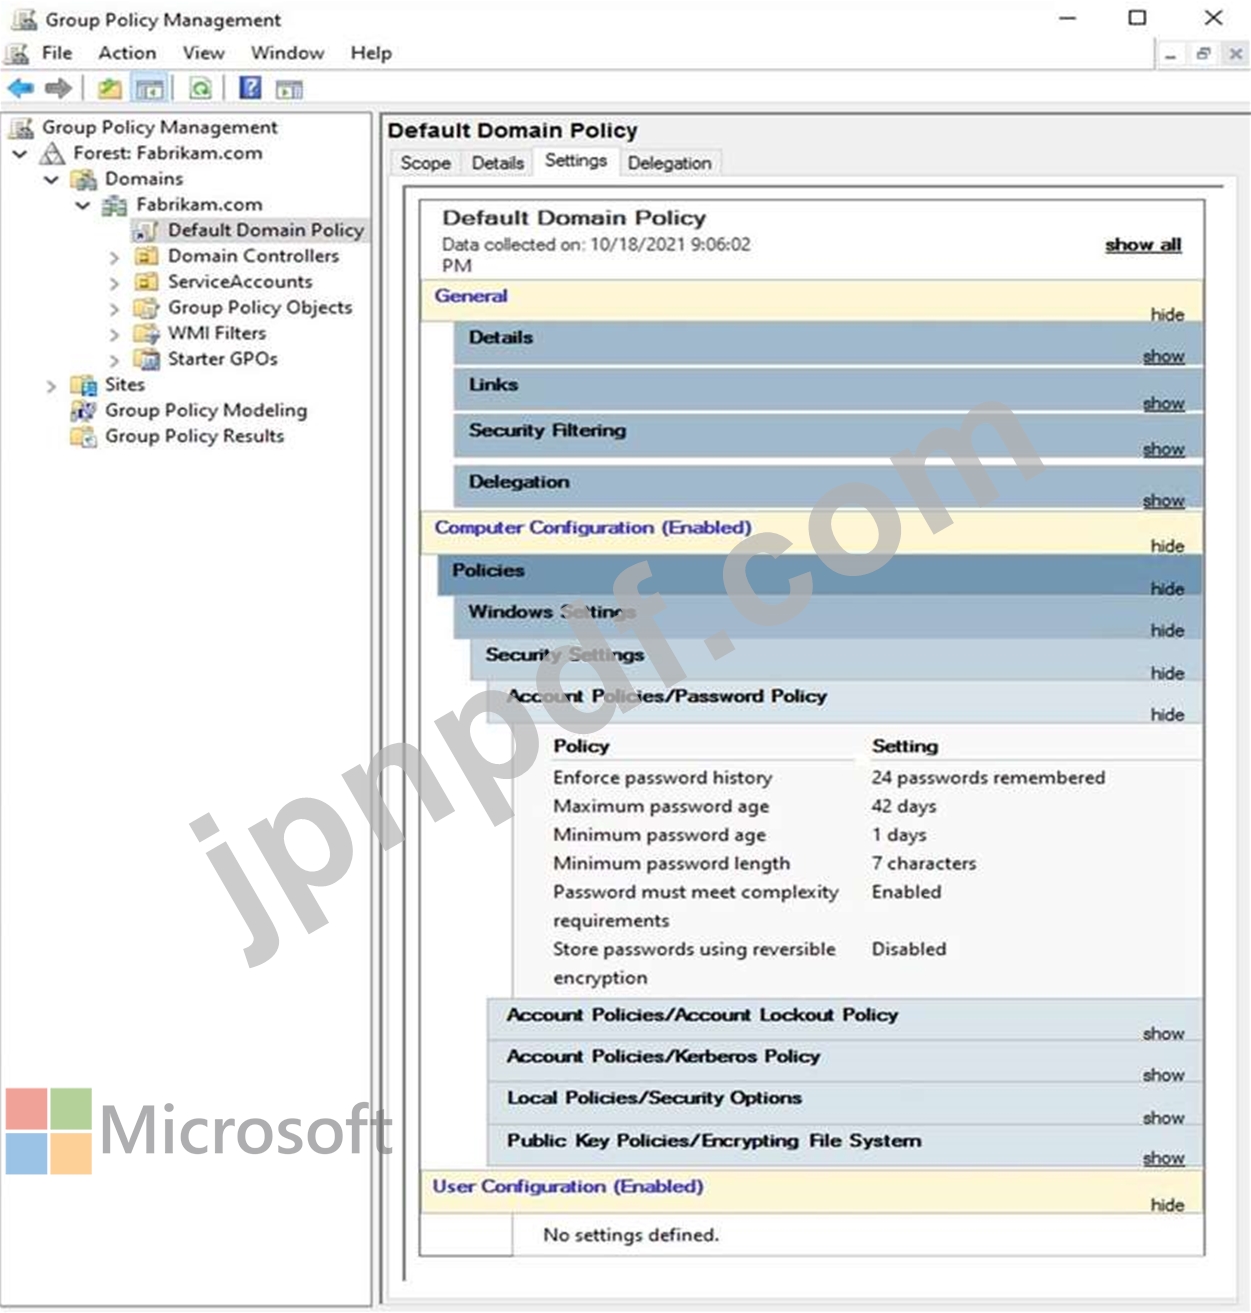Viewport: 1251px width, 1313px height.
Task: Click the "Enforce password history" policy text
Action: pyautogui.click(x=662, y=778)
